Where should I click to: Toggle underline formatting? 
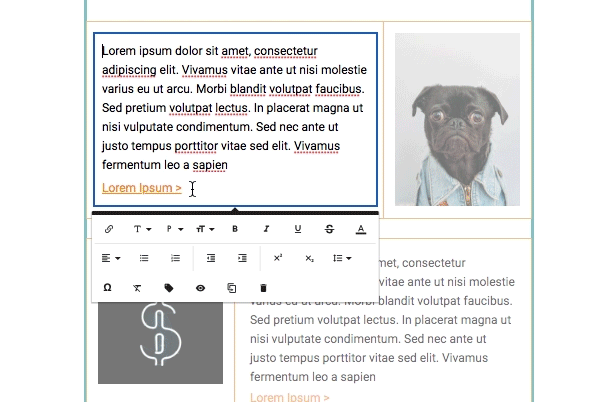tap(298, 229)
